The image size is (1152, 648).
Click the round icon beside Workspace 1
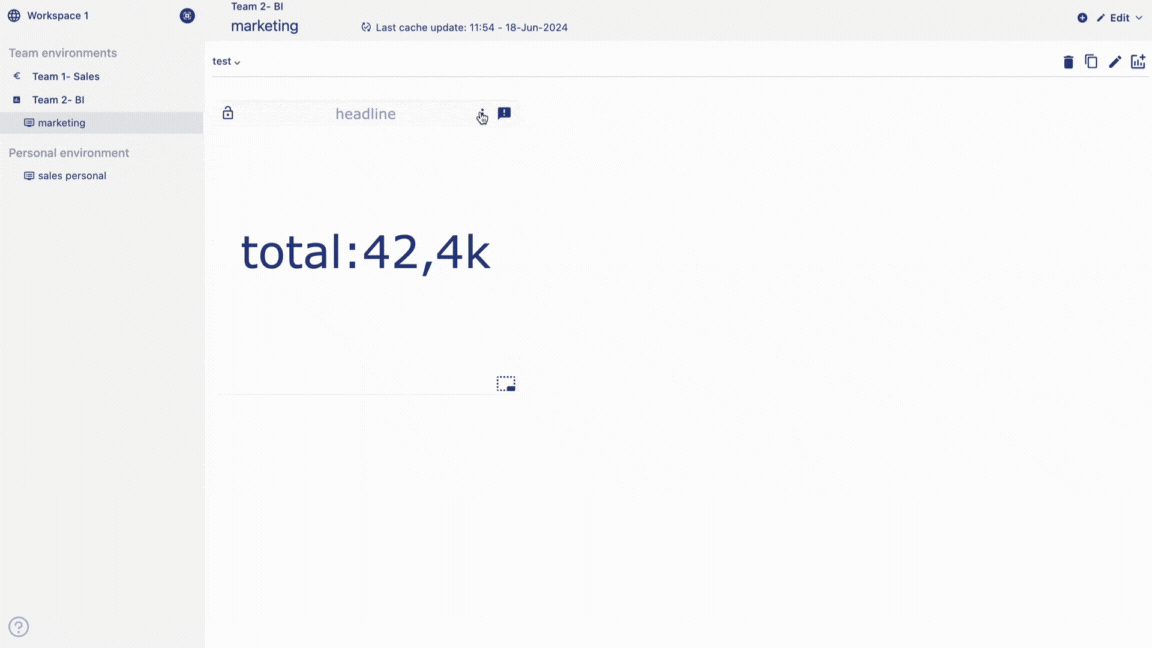[x=187, y=16]
